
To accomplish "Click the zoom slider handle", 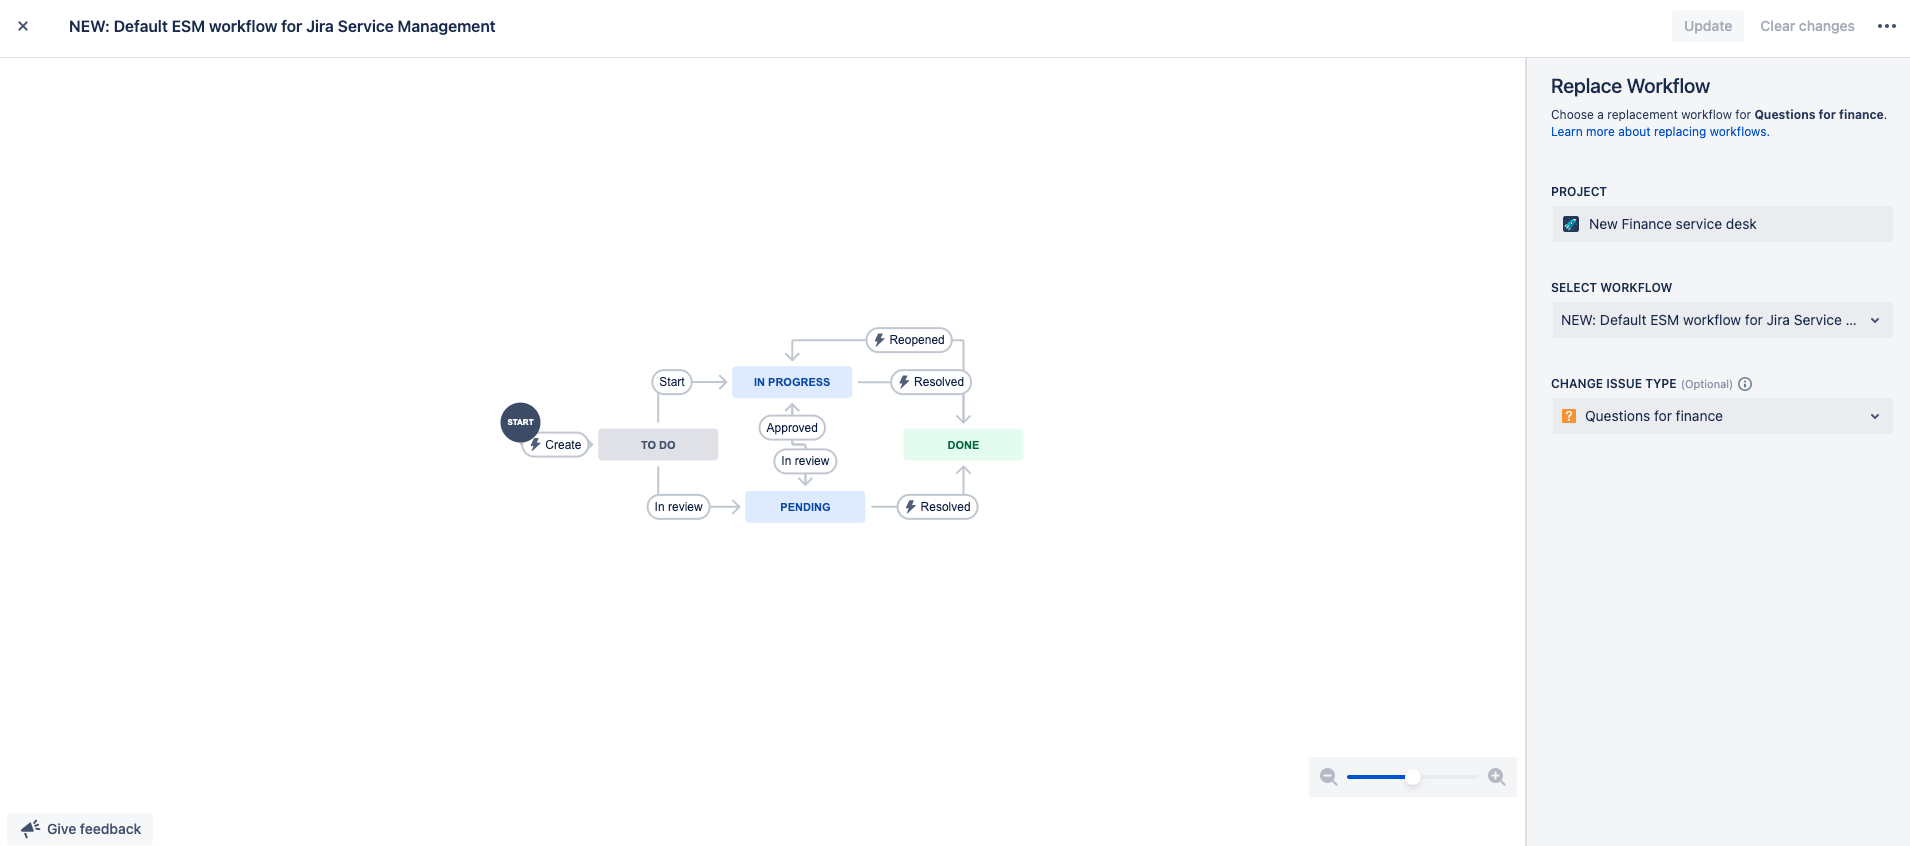I will point(1413,777).
